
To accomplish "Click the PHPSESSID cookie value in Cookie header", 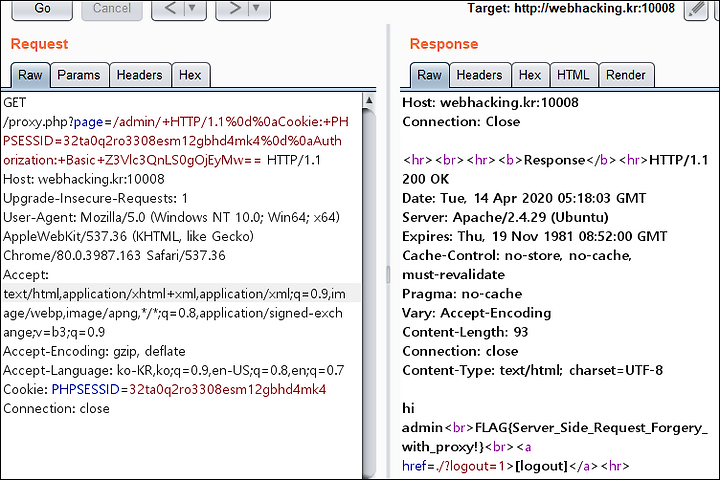I will pos(228,390).
